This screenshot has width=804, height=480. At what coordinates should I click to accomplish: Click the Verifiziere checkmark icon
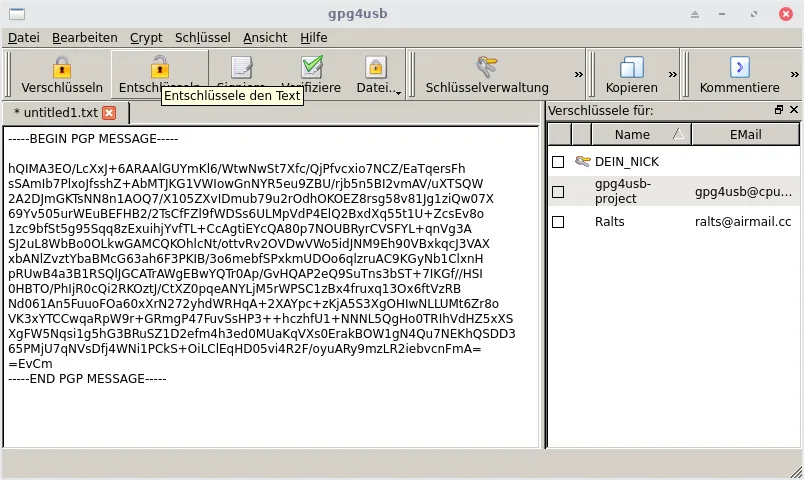(x=312, y=67)
